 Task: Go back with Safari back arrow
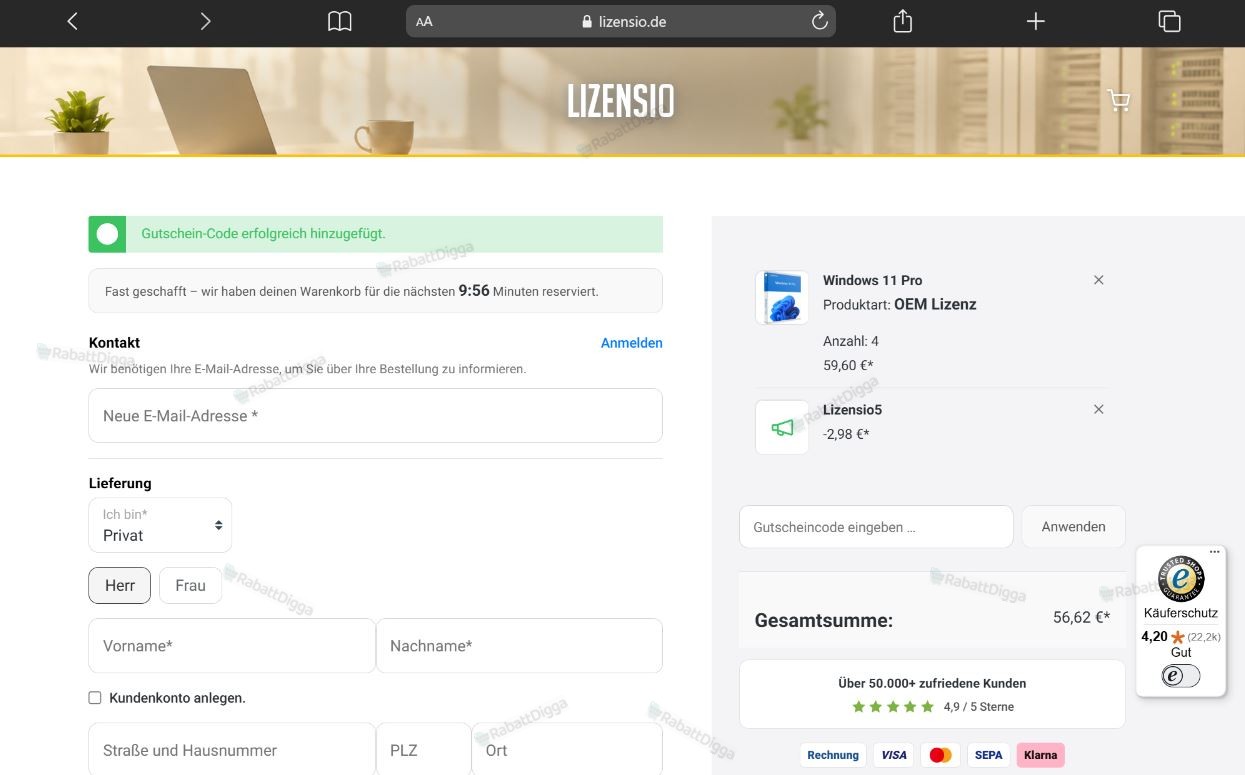point(72,21)
